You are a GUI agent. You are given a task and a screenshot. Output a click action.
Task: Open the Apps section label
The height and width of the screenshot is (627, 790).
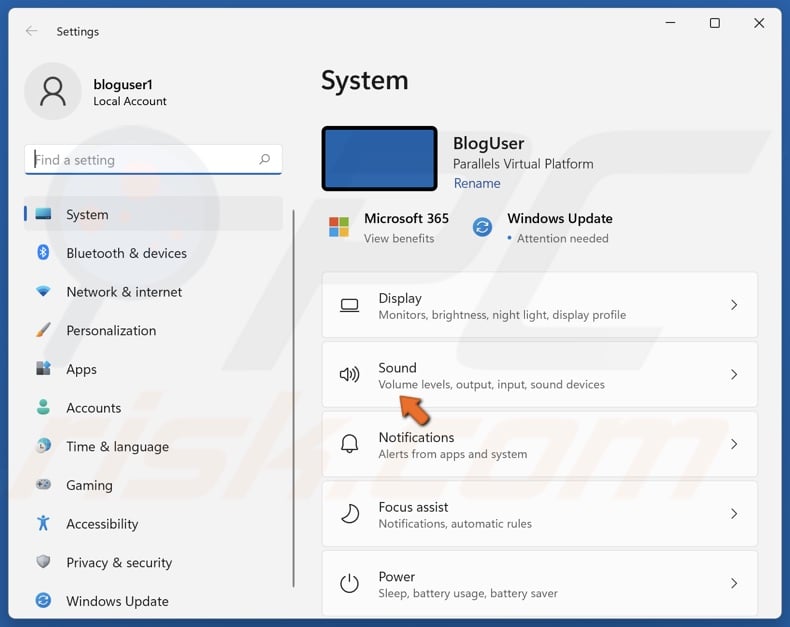coord(81,369)
